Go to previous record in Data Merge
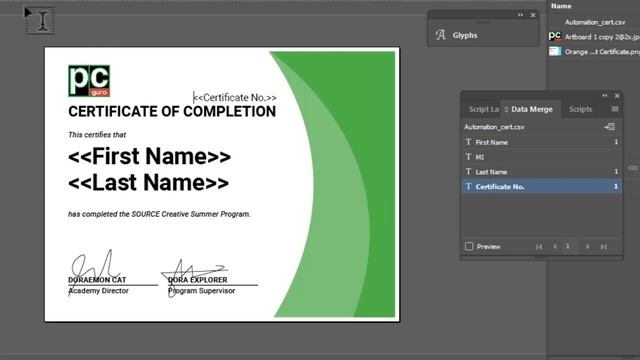640x360 pixels. (555, 247)
